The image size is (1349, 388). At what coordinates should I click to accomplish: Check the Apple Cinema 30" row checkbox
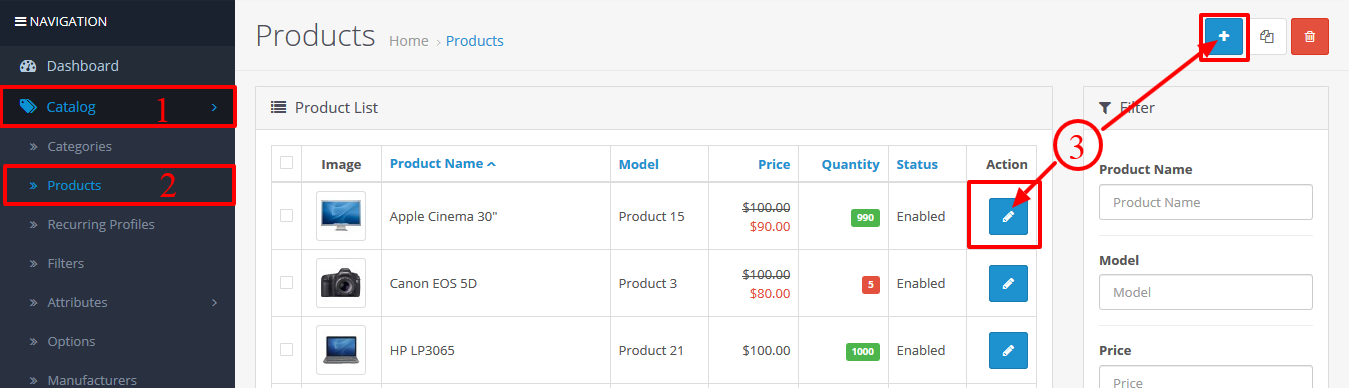(x=287, y=215)
